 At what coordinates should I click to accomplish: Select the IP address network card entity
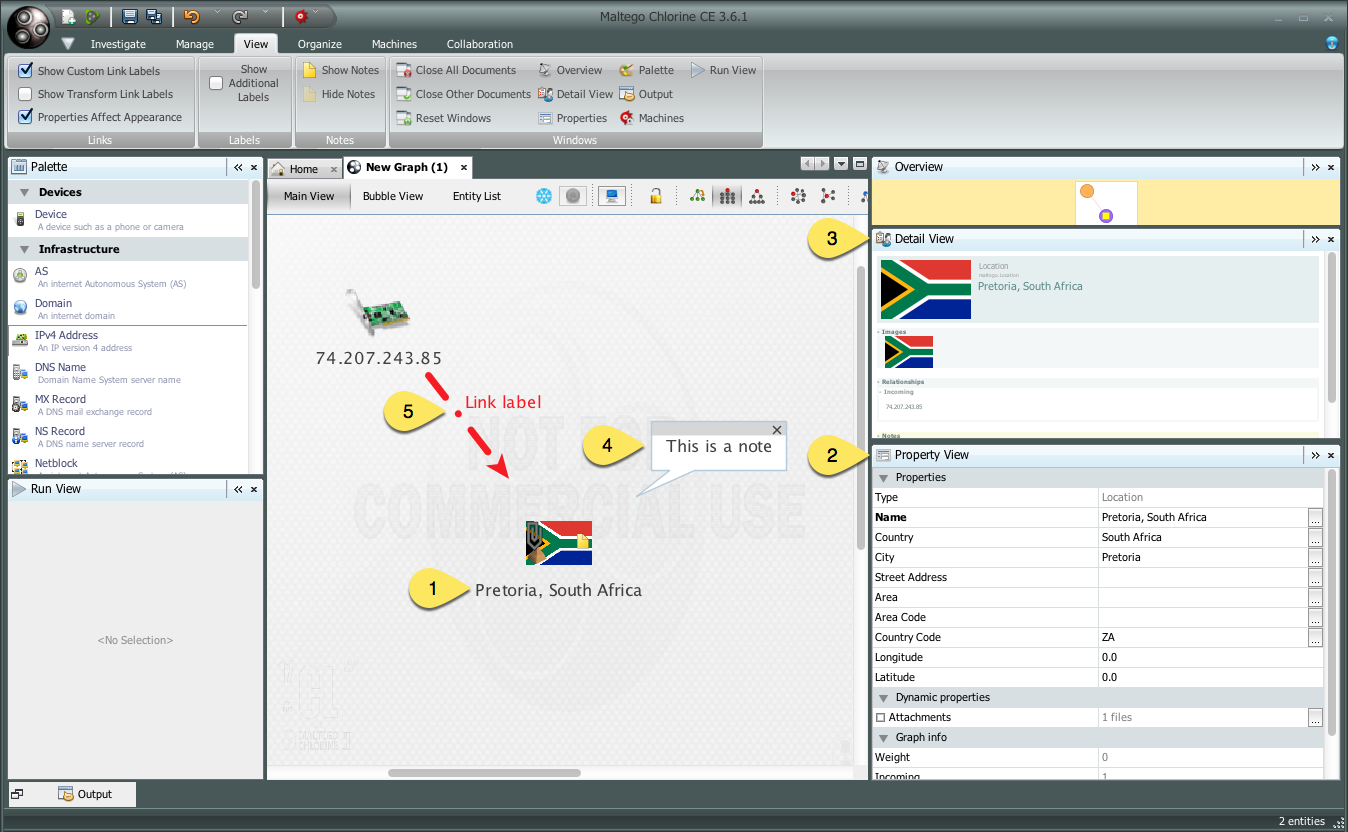378,312
